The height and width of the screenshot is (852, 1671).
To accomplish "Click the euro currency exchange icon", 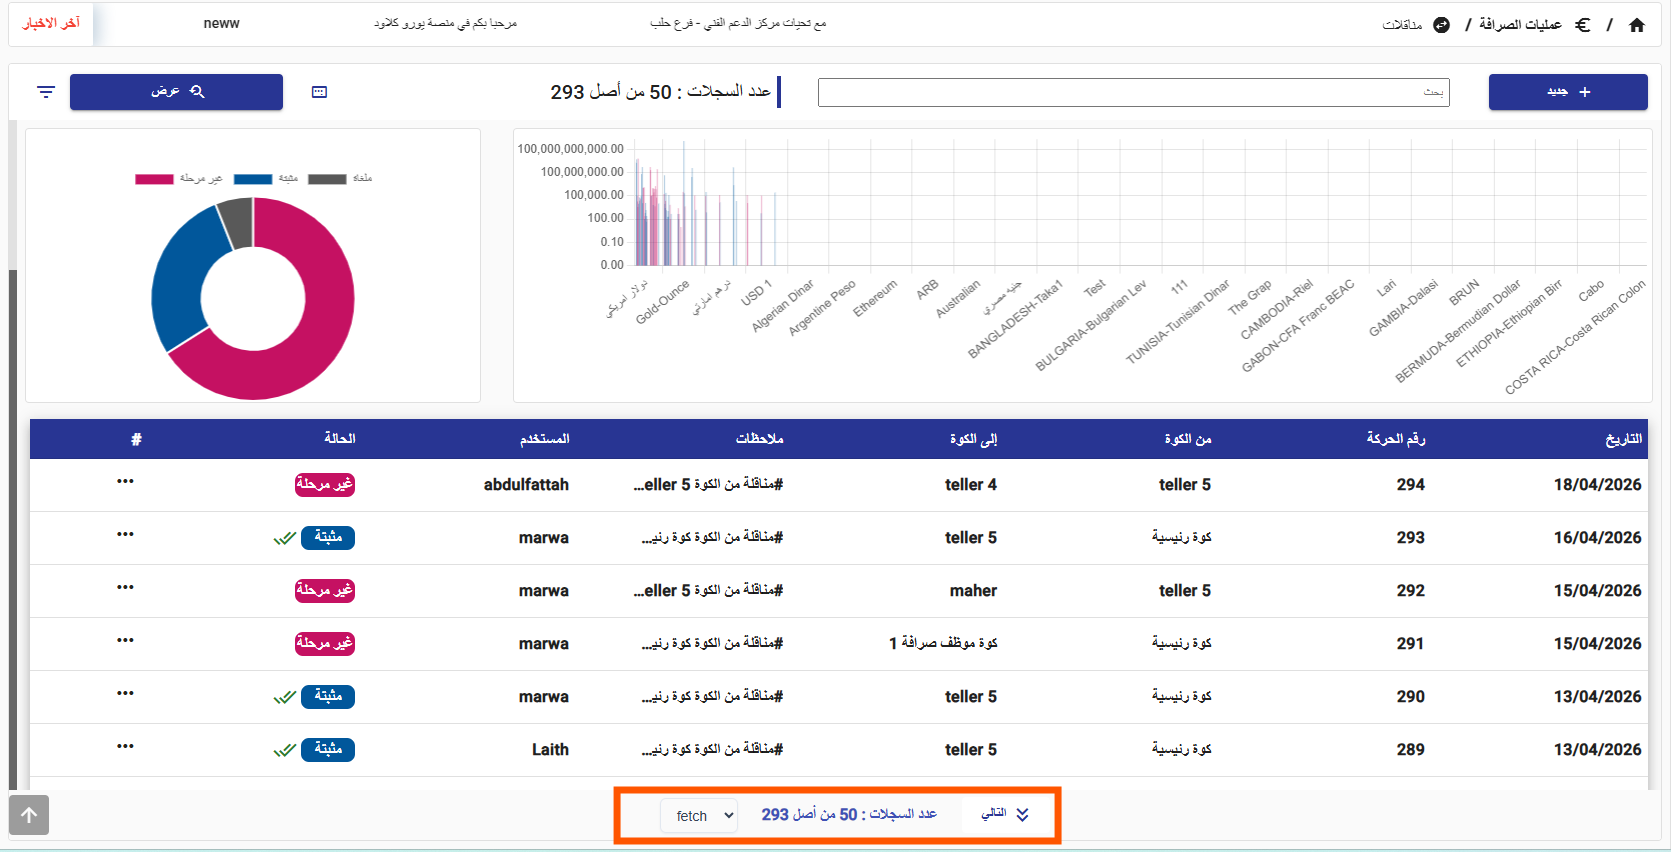I will pyautogui.click(x=1582, y=25).
